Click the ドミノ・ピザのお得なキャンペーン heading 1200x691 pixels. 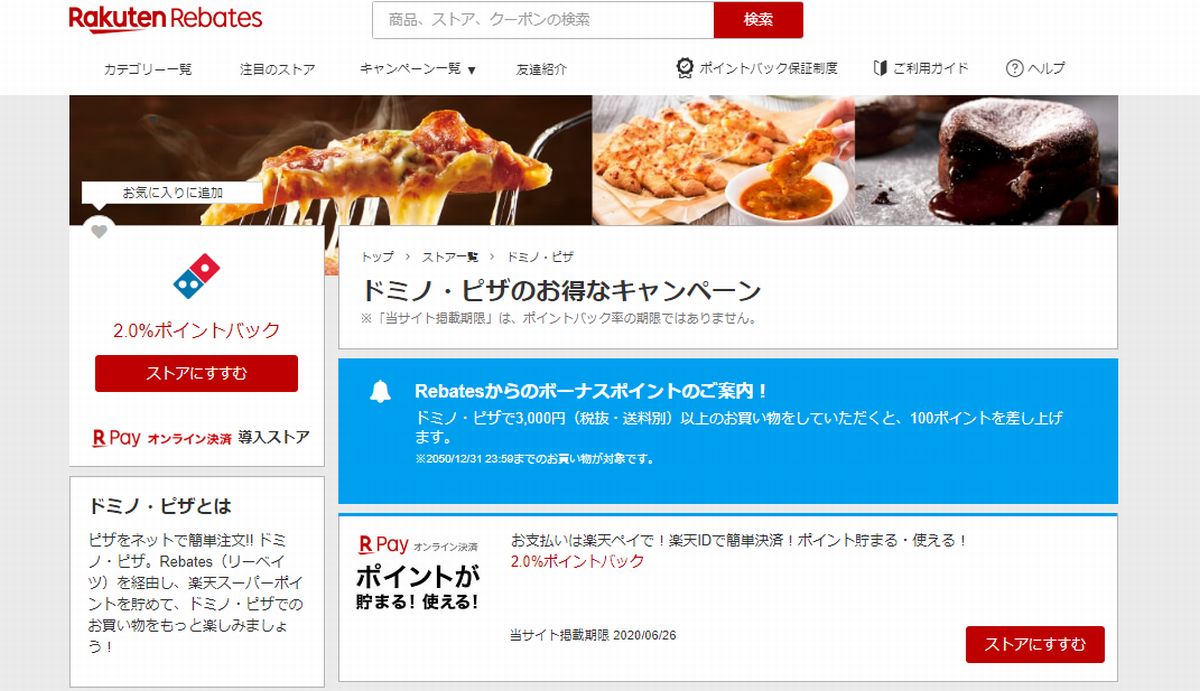pyautogui.click(x=561, y=291)
